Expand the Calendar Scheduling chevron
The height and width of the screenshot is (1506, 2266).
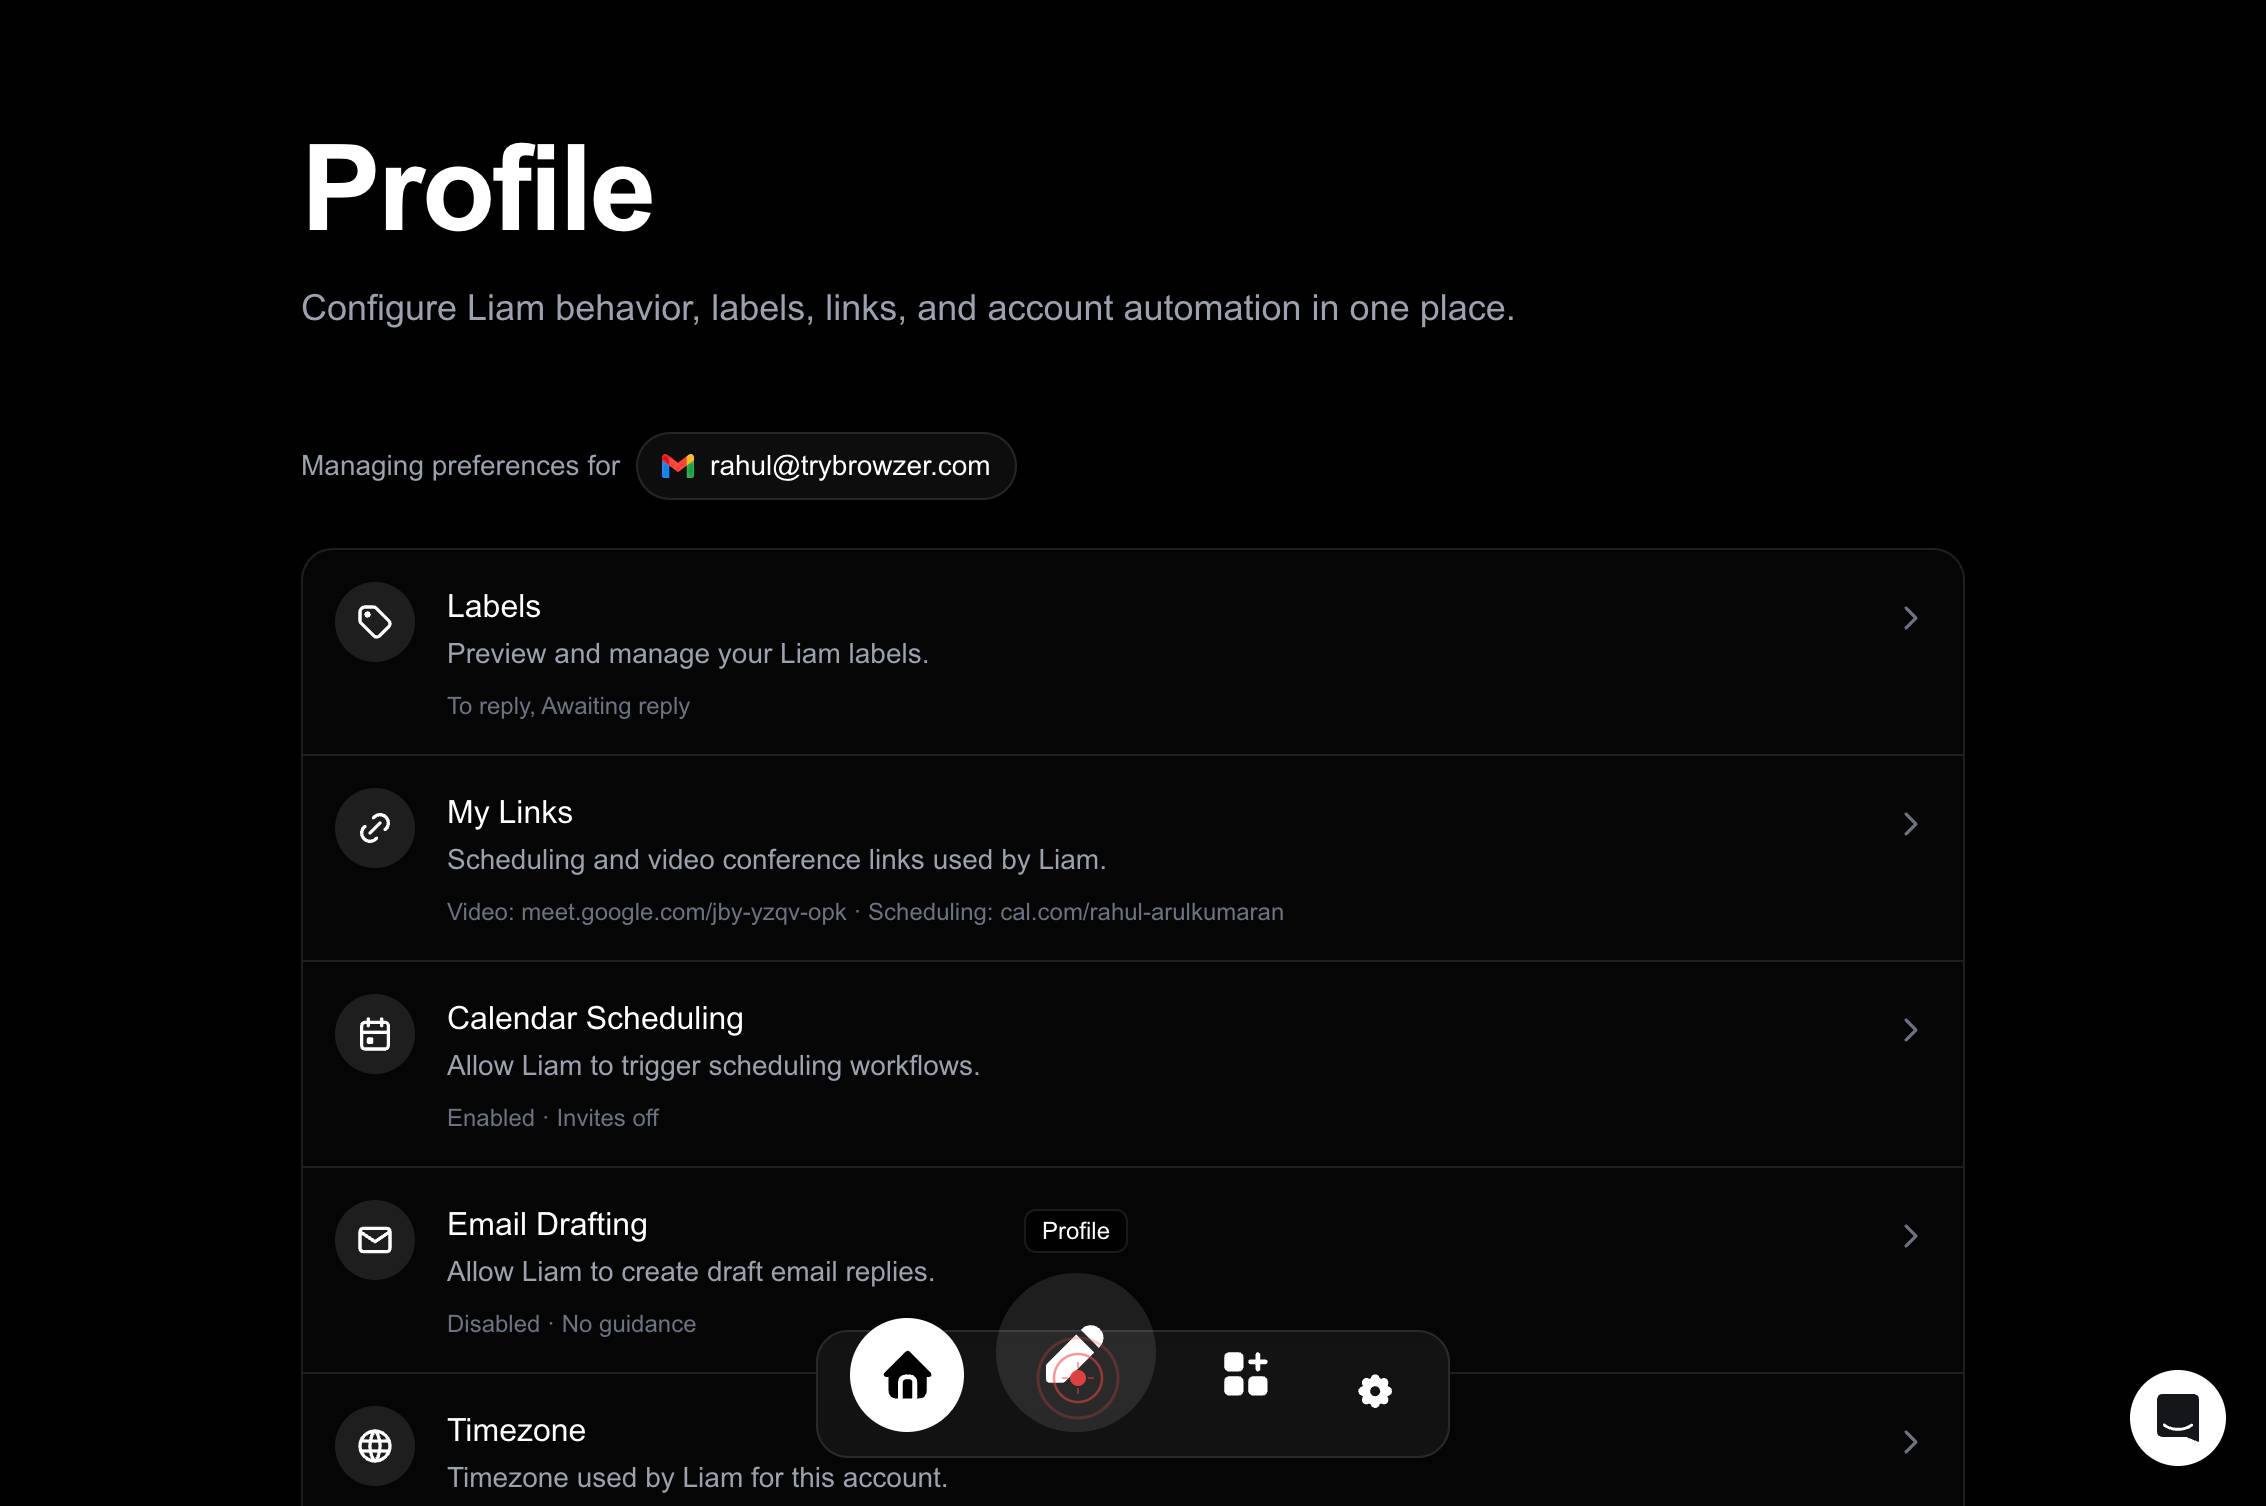[x=1910, y=1030]
